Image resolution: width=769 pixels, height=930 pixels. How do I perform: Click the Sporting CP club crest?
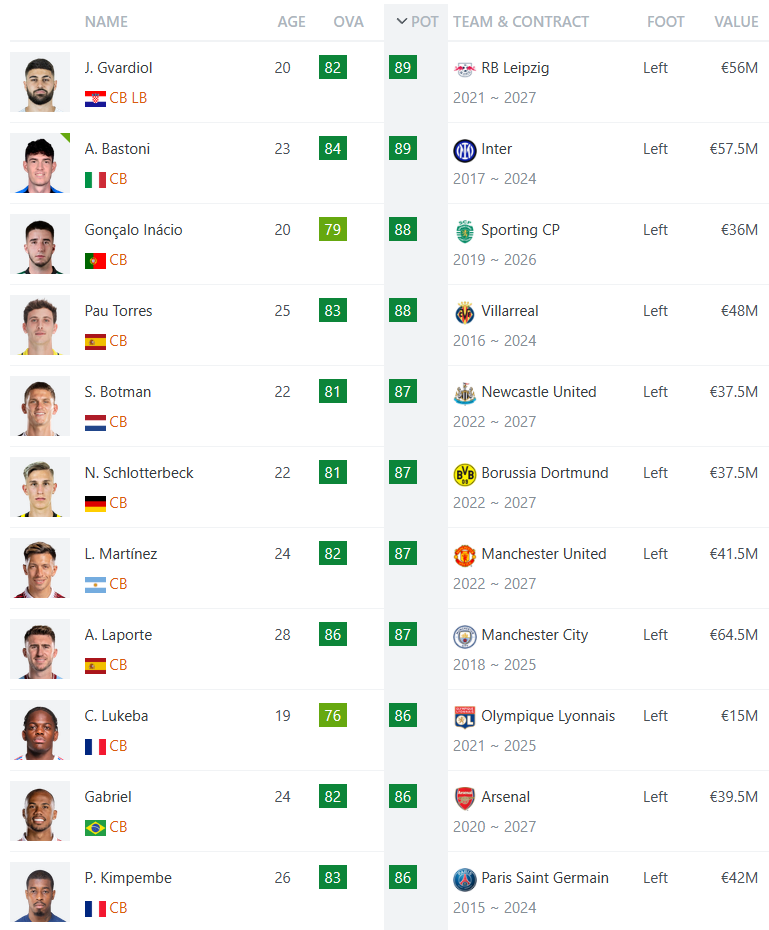coord(464,231)
